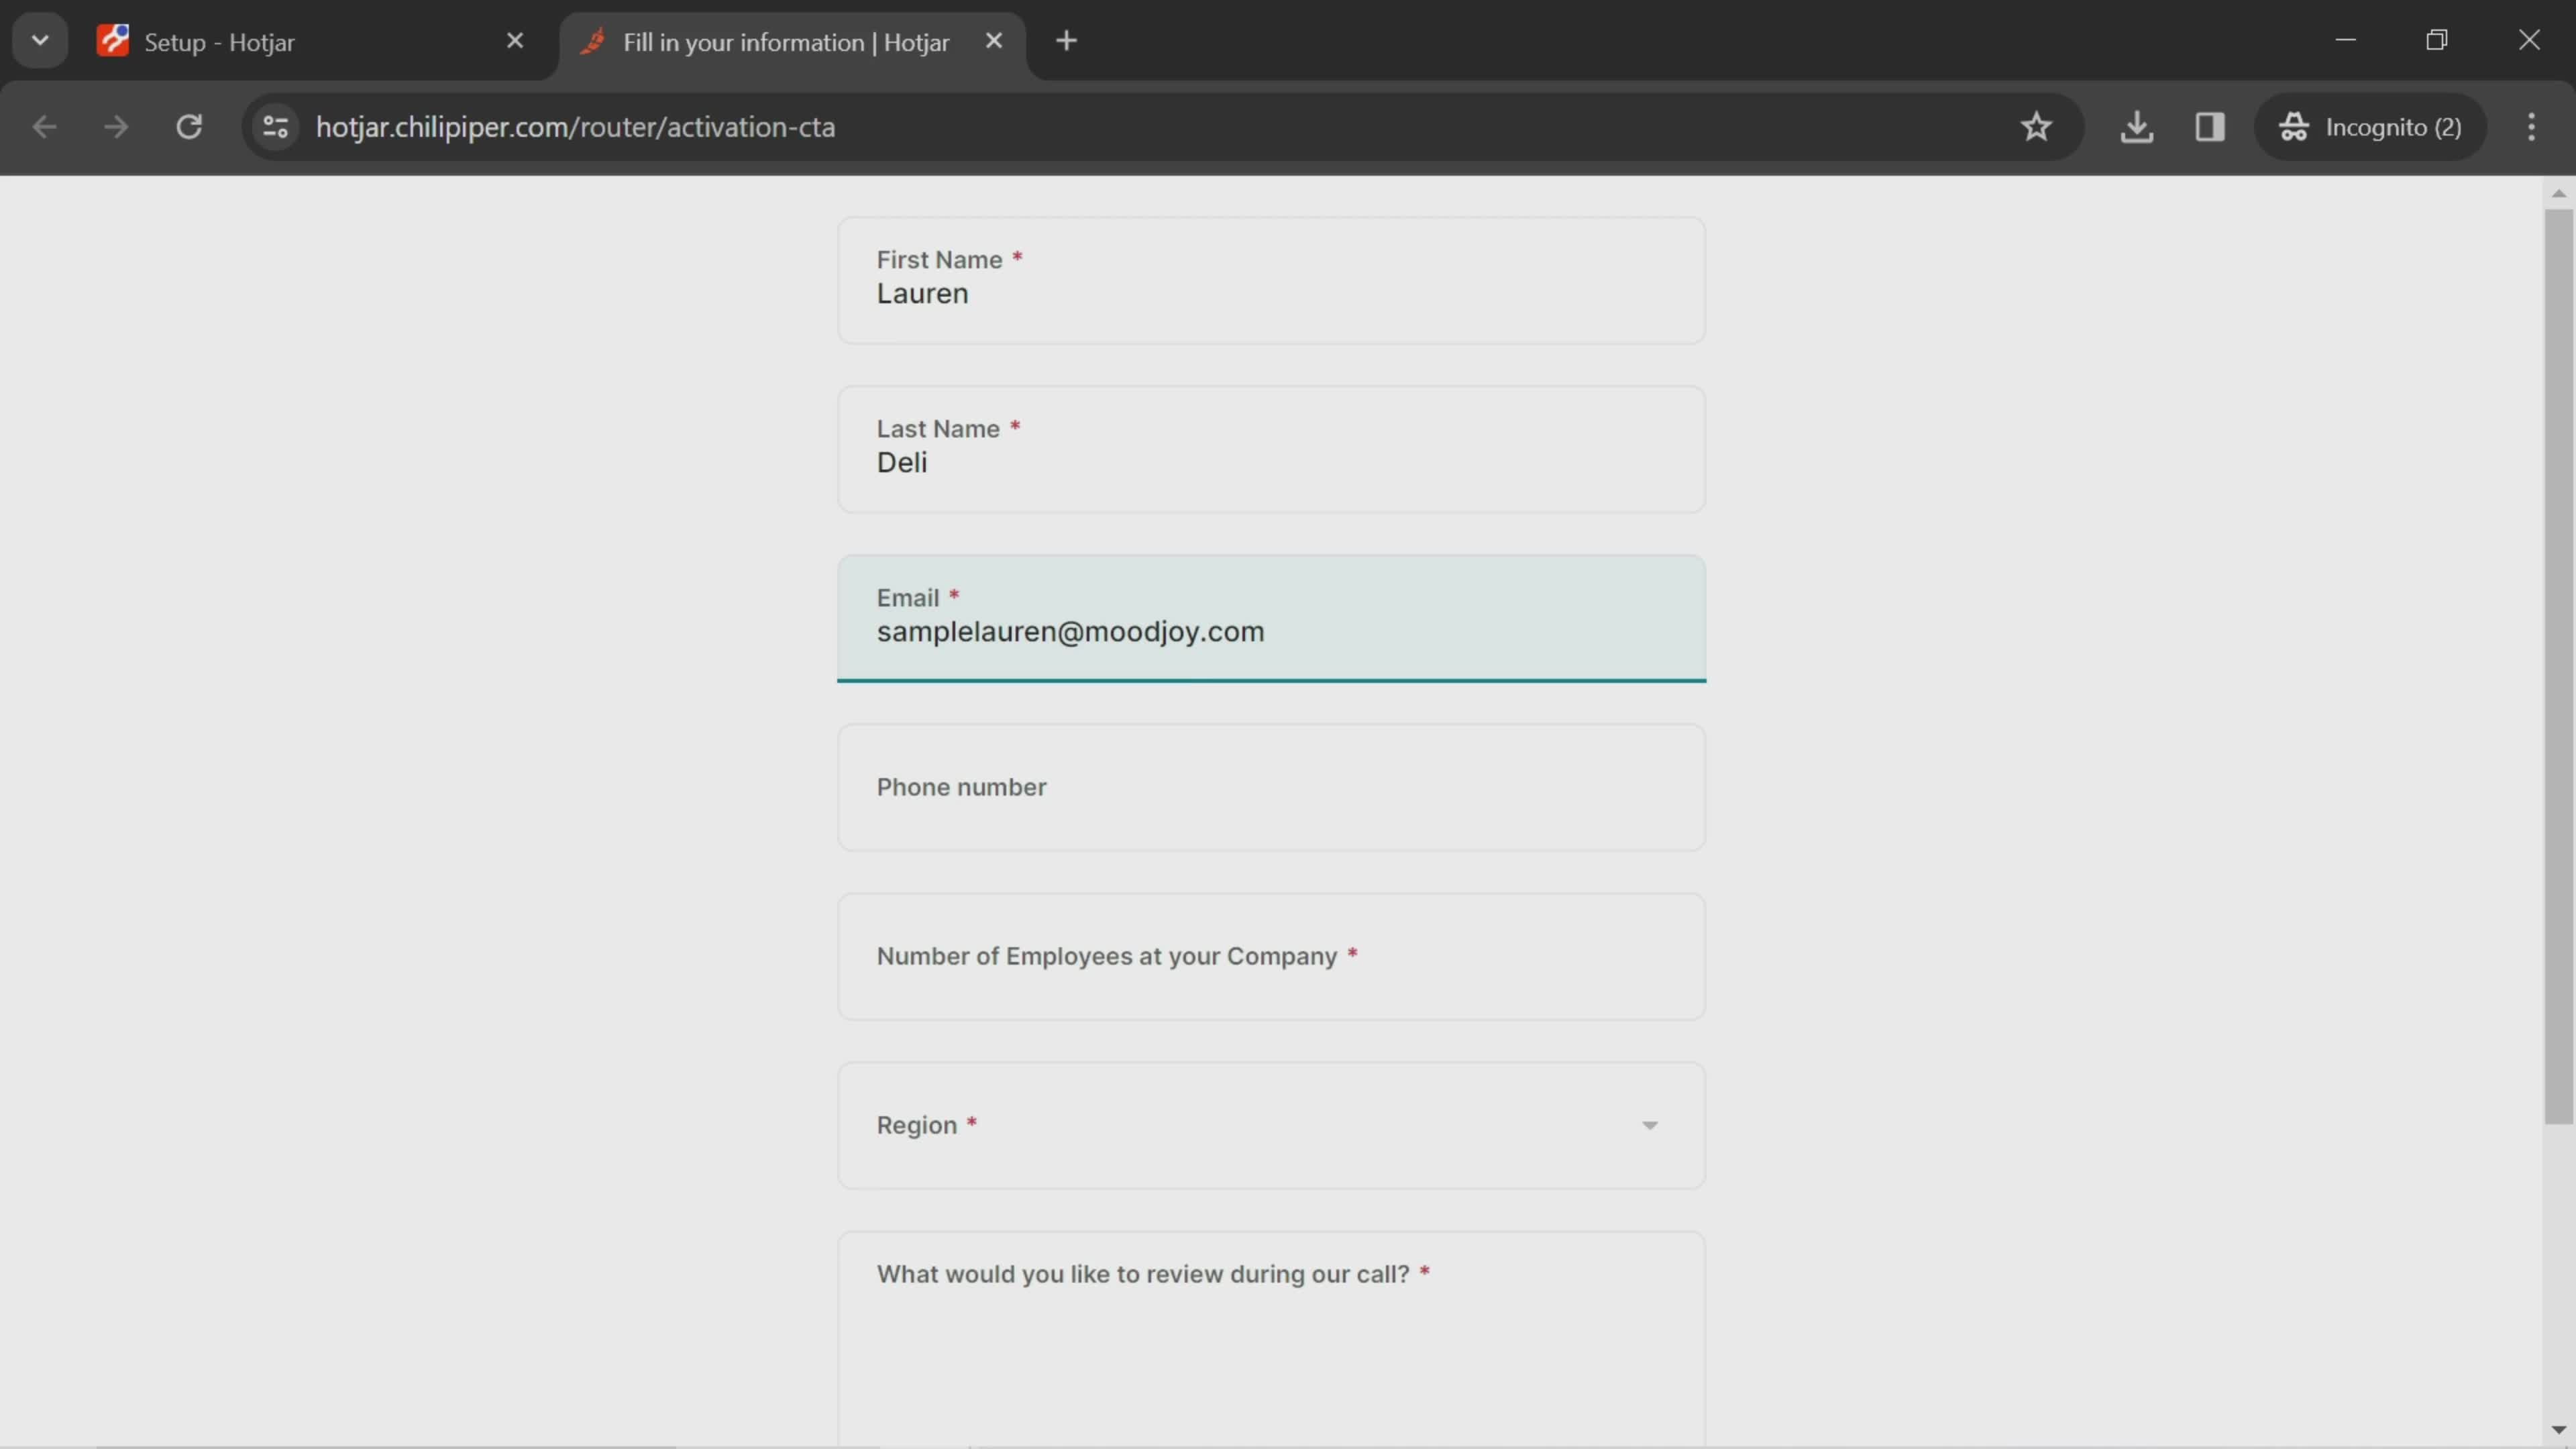2576x1449 pixels.
Task: Click the Hotjar favicon on Setup tab
Action: click(113, 41)
